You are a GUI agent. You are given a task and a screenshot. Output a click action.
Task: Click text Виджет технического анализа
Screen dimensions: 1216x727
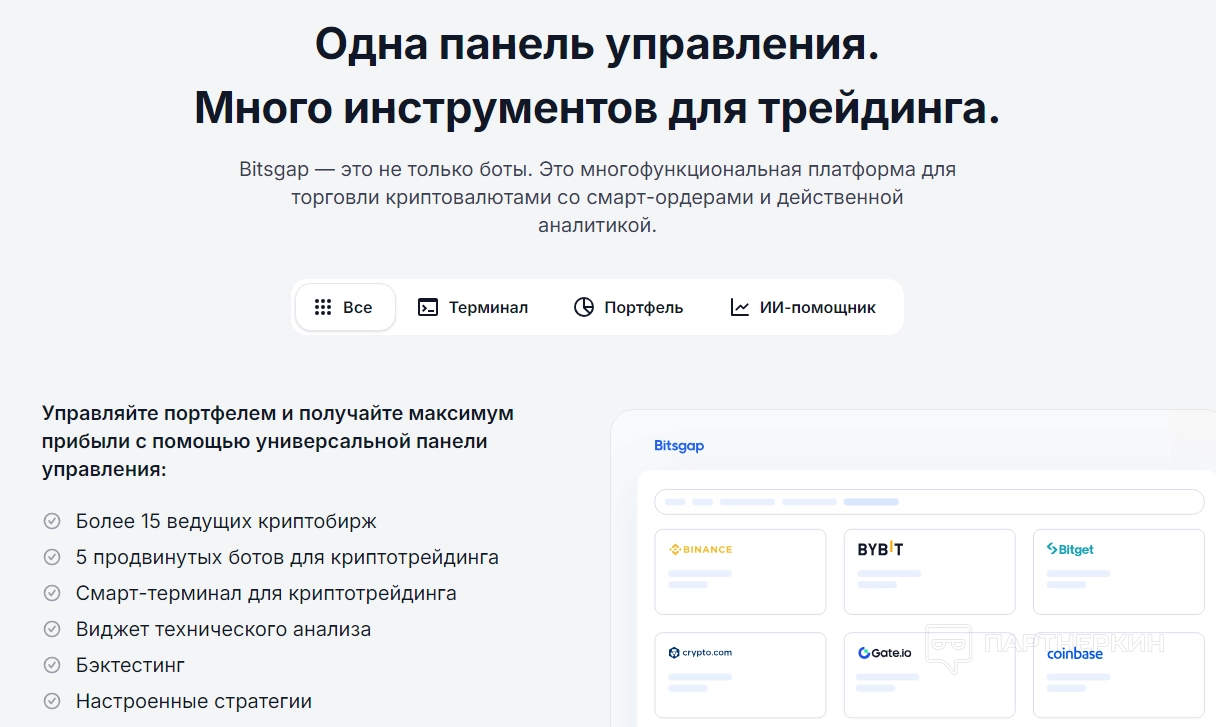click(x=223, y=629)
